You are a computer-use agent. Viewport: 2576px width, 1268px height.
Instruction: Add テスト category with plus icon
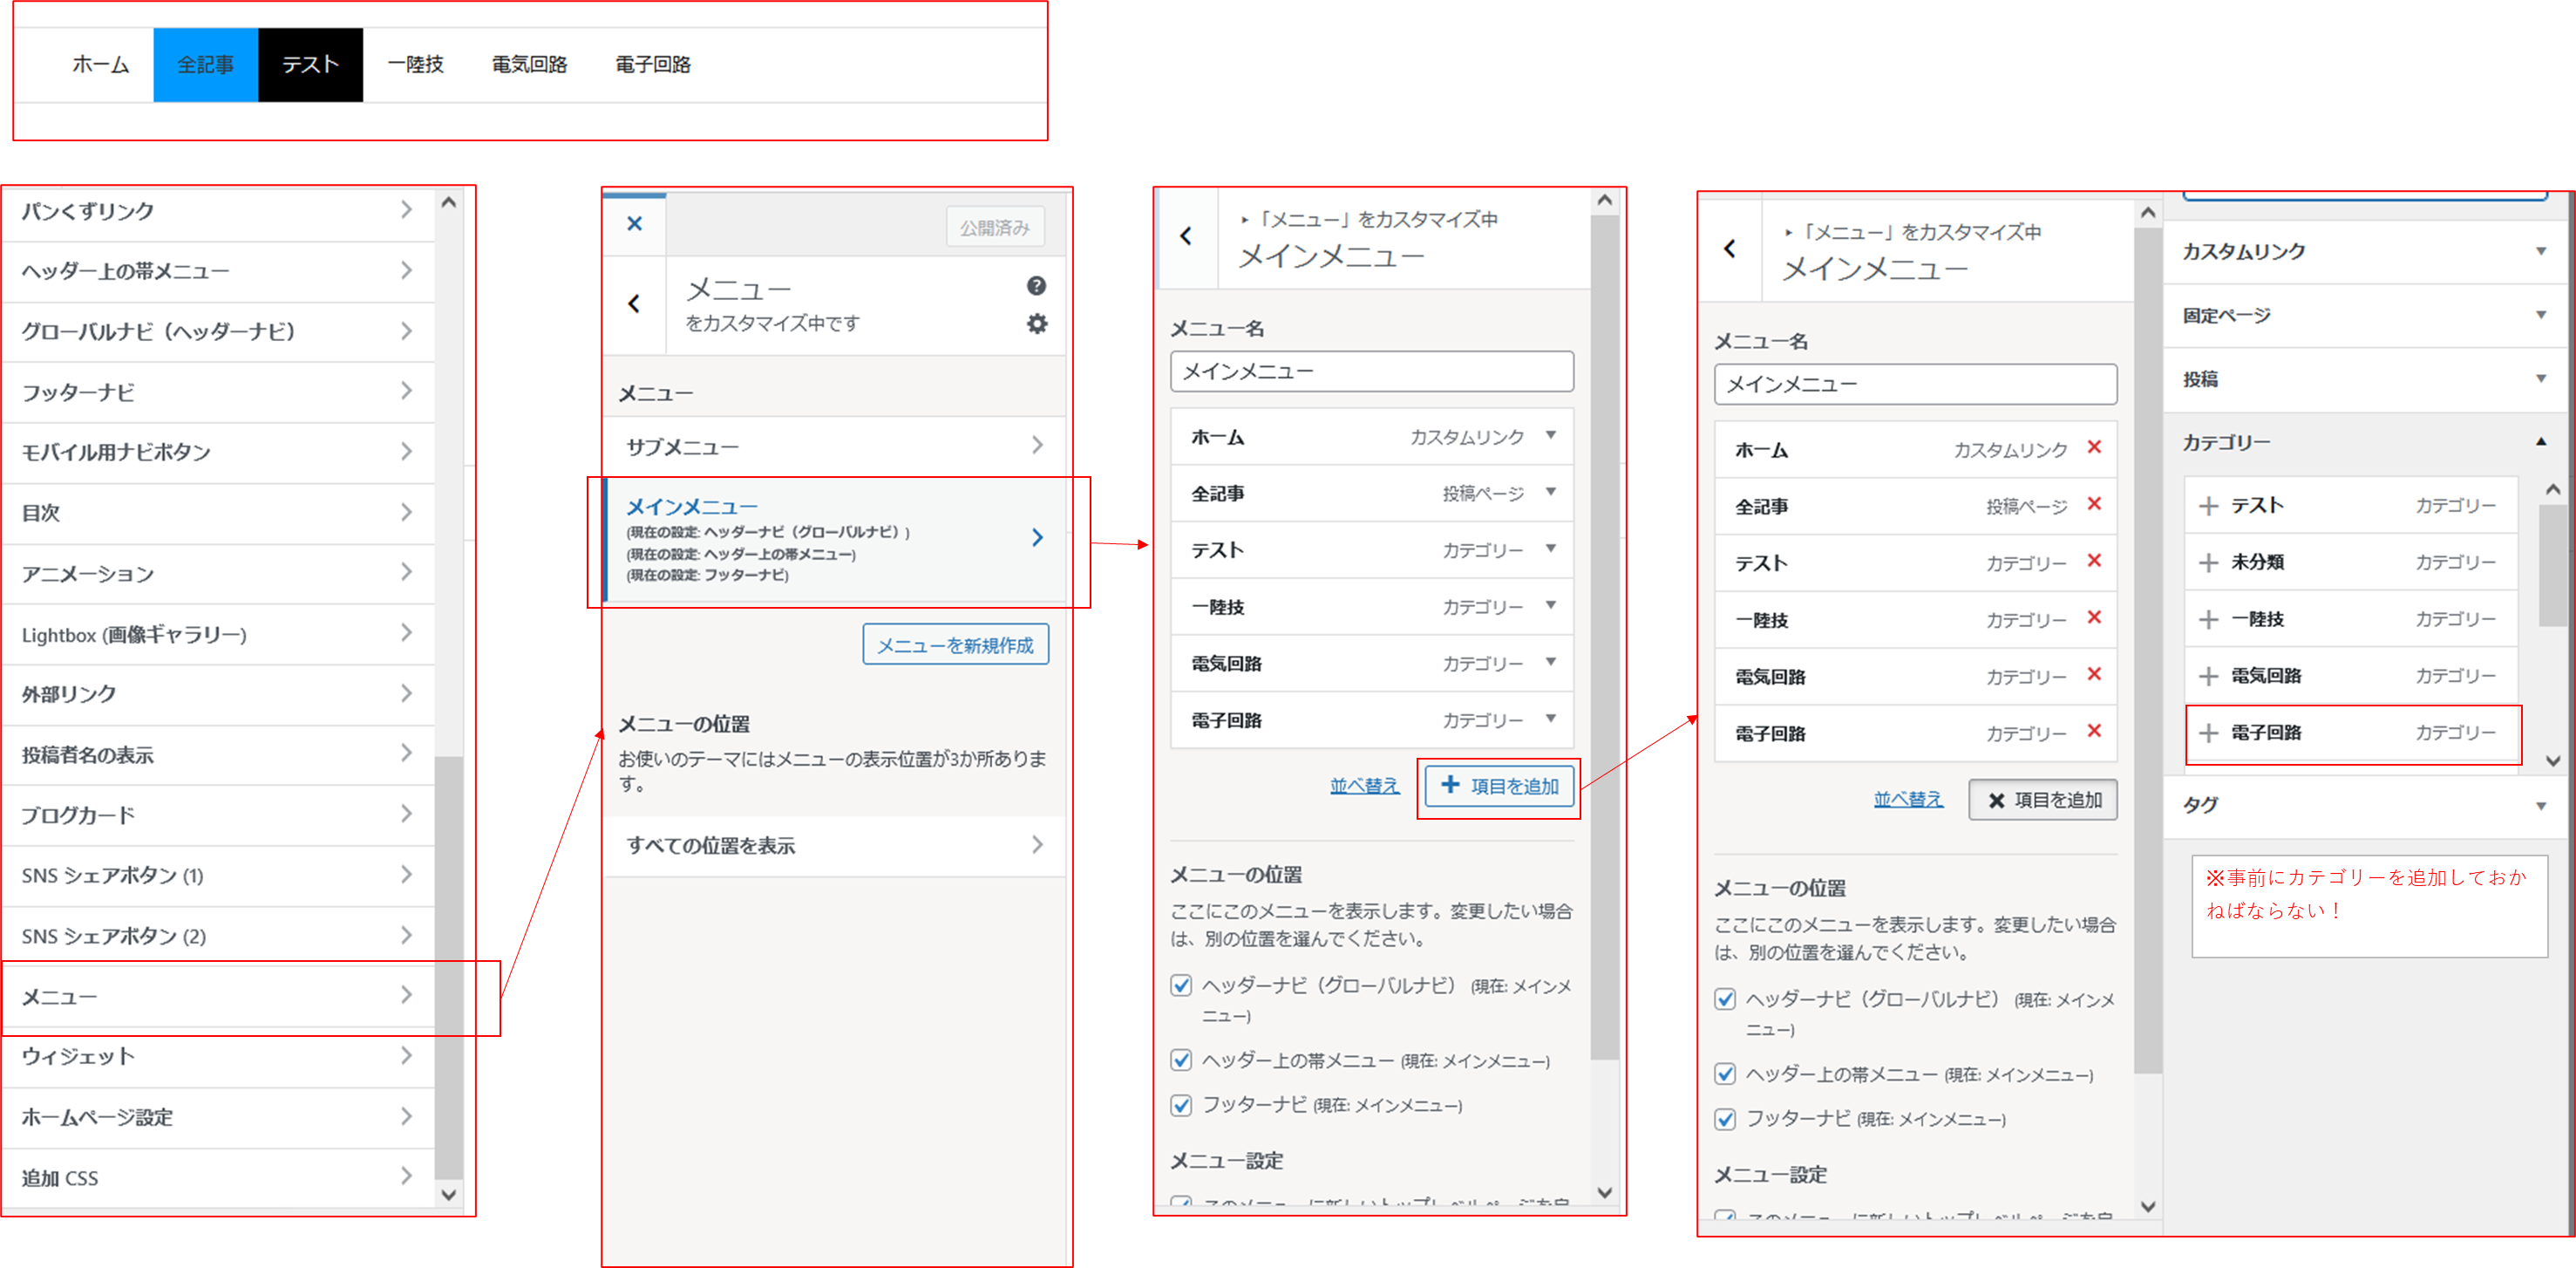pyautogui.click(x=2208, y=506)
